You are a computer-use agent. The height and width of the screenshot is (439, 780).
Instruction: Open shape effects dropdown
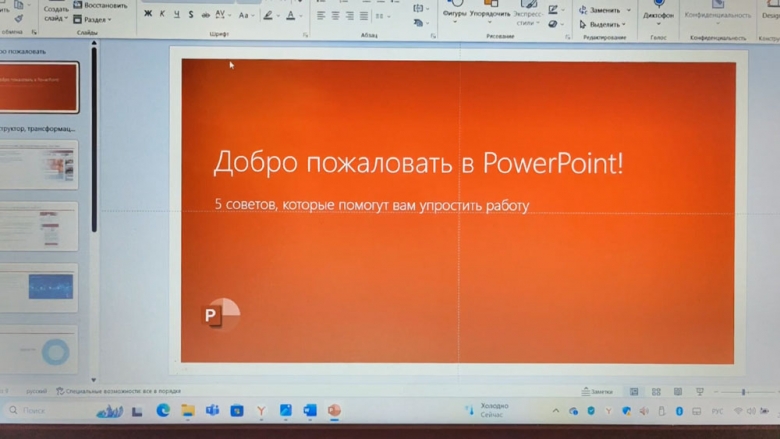556,24
